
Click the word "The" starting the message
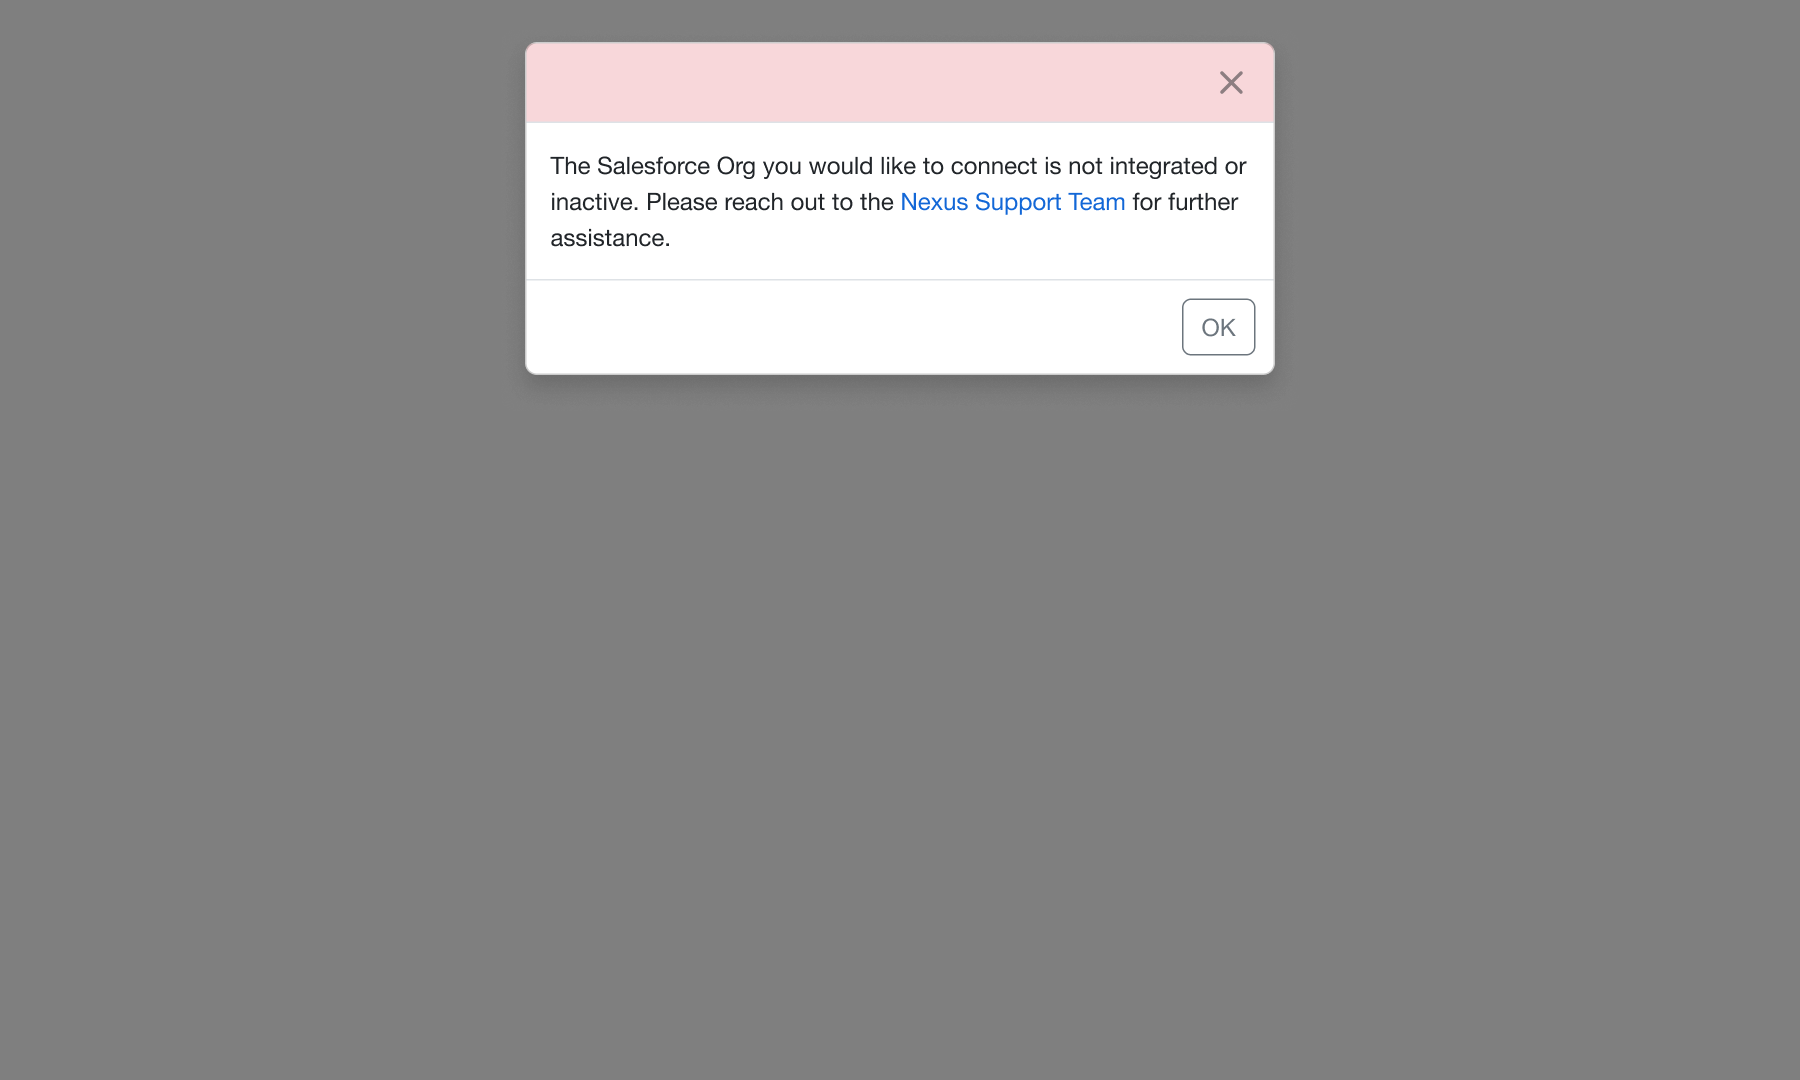pos(570,166)
